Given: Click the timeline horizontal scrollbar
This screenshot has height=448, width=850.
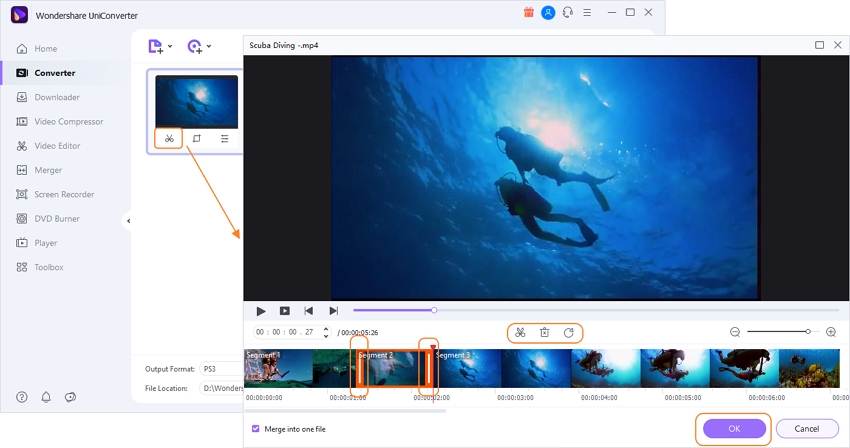Looking at the screenshot, I should pos(345,411).
